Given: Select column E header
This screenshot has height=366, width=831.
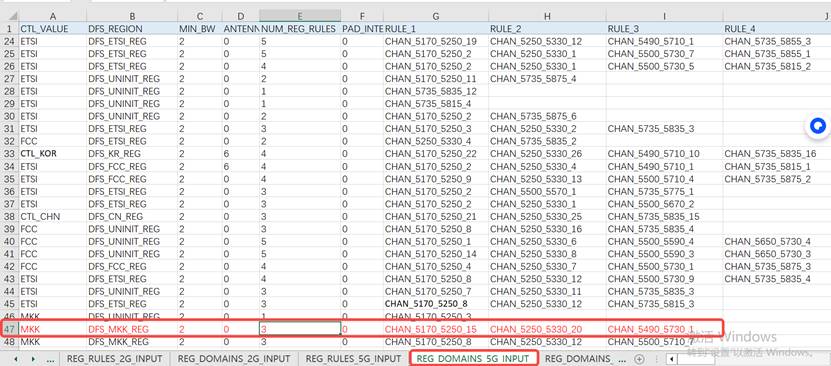Looking at the screenshot, I should pos(300,16).
